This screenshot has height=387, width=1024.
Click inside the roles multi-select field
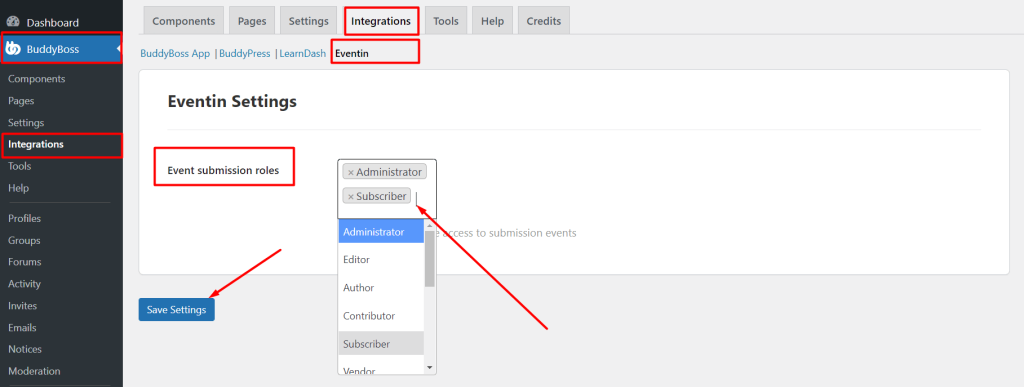tap(387, 189)
